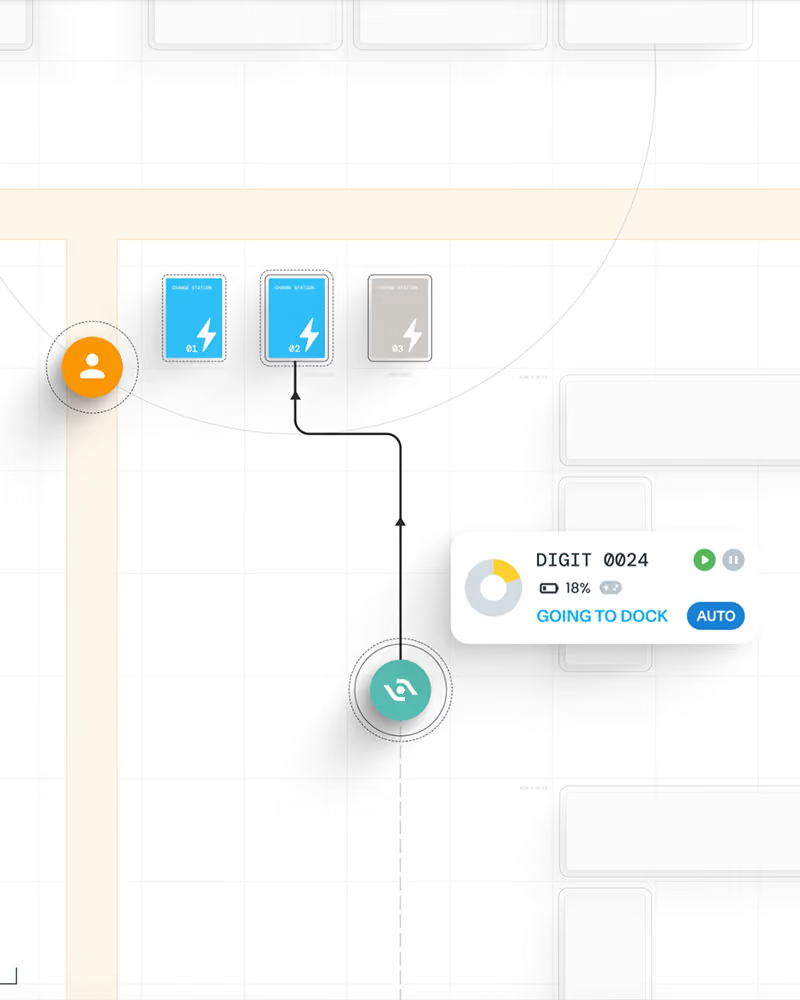800x1000 pixels.
Task: Toggle the AUTO mode pill
Action: tap(716, 616)
